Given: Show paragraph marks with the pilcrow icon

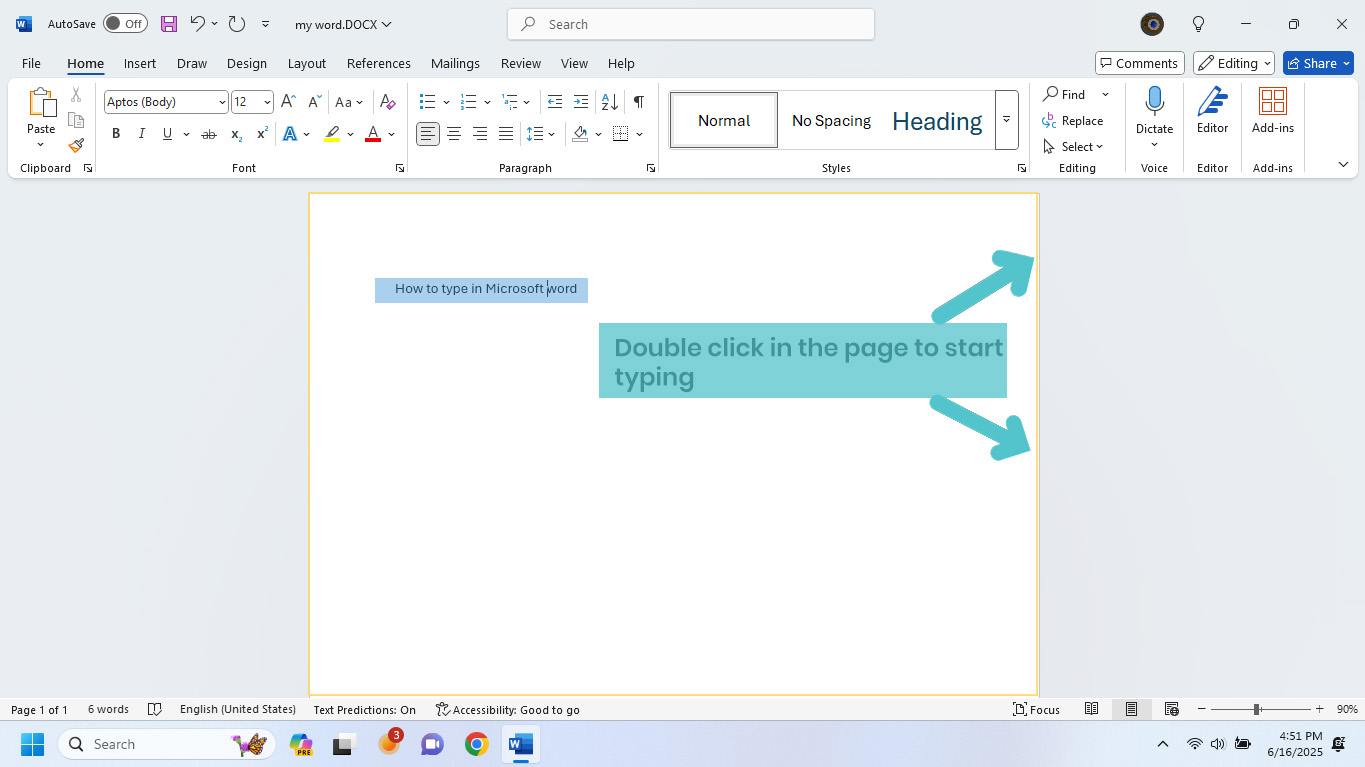Looking at the screenshot, I should [x=638, y=101].
